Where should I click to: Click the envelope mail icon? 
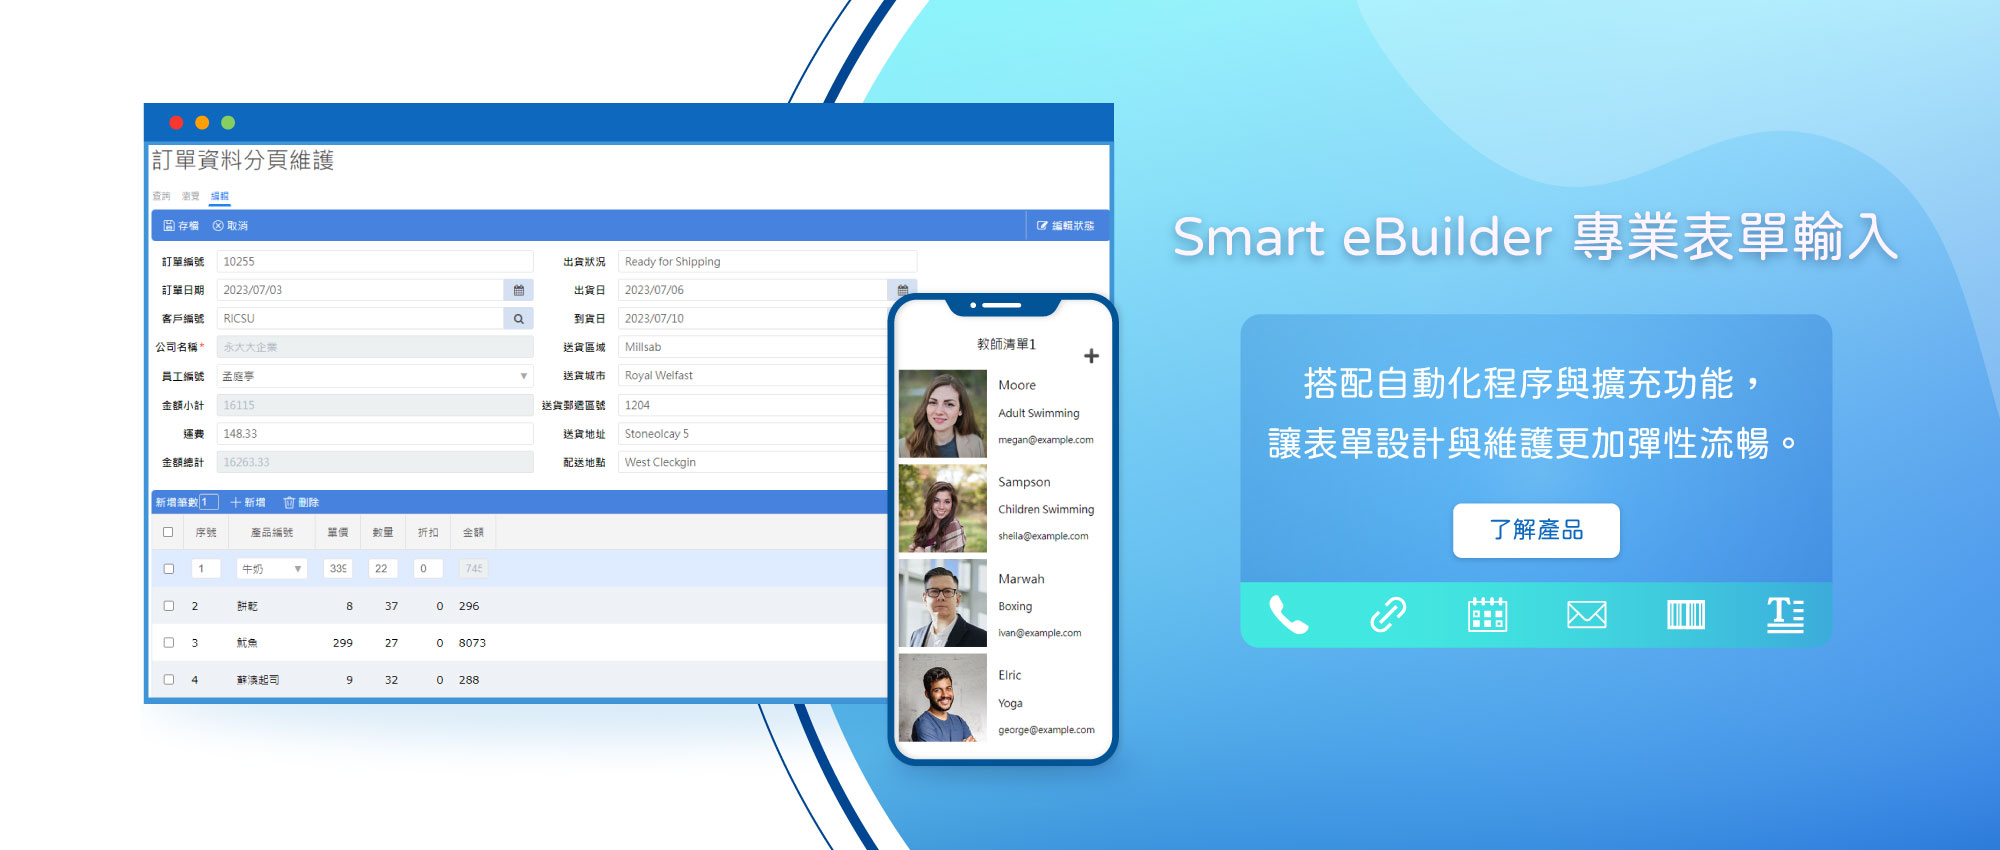point(1586,615)
